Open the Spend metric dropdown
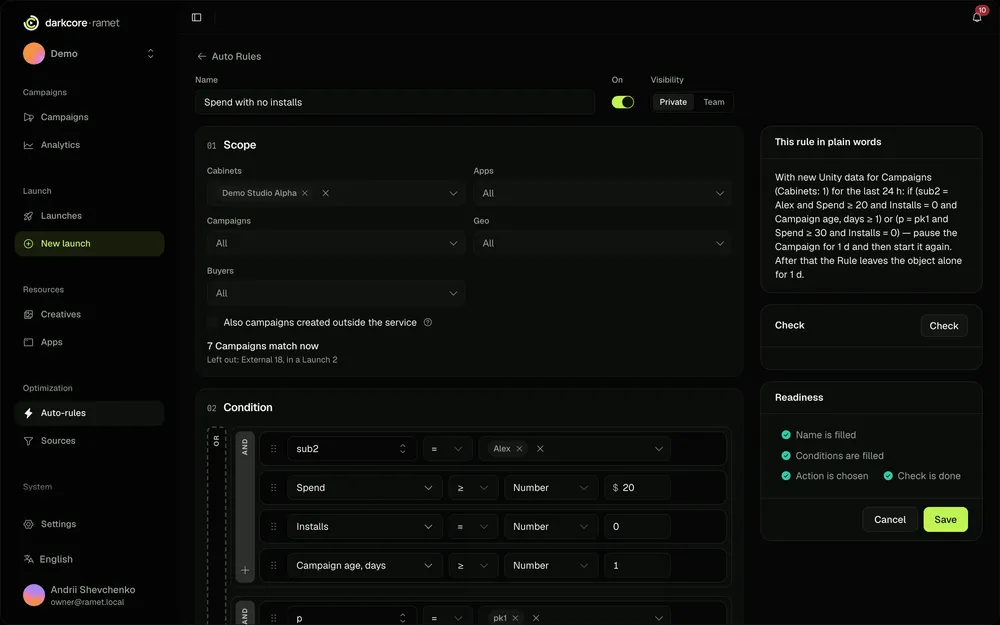 (364, 488)
